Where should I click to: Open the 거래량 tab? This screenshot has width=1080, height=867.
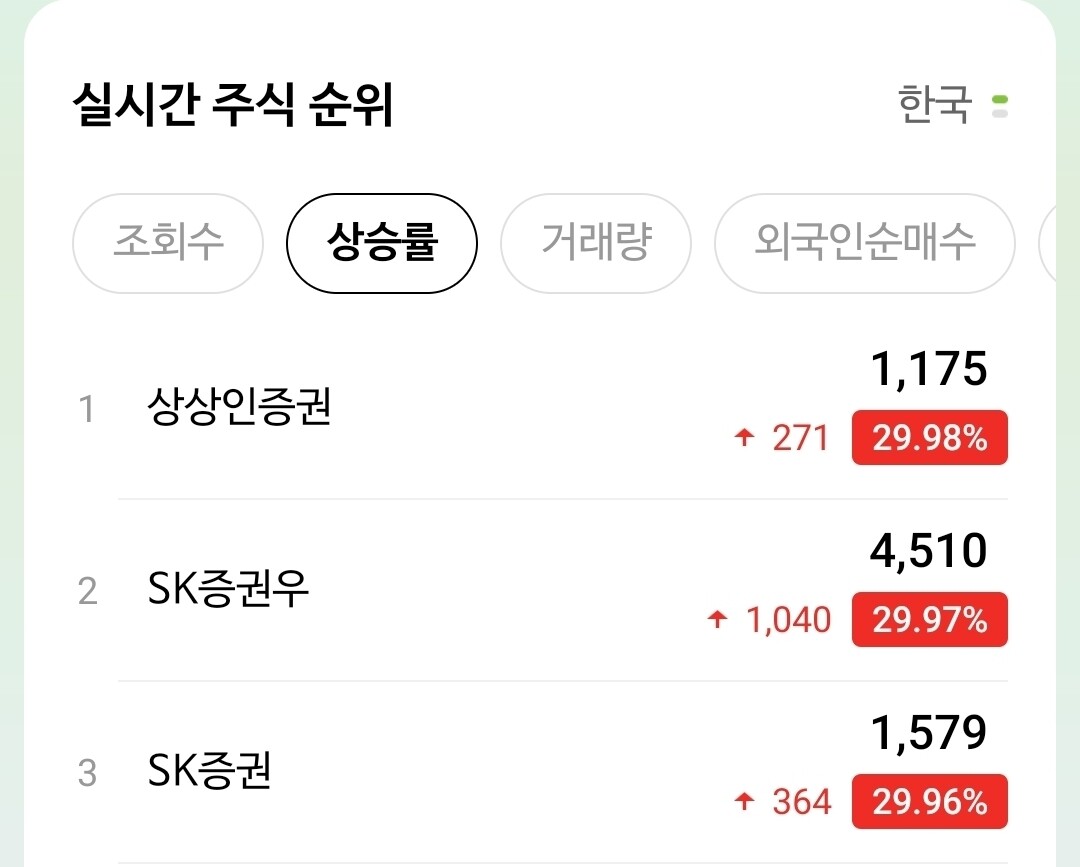596,243
